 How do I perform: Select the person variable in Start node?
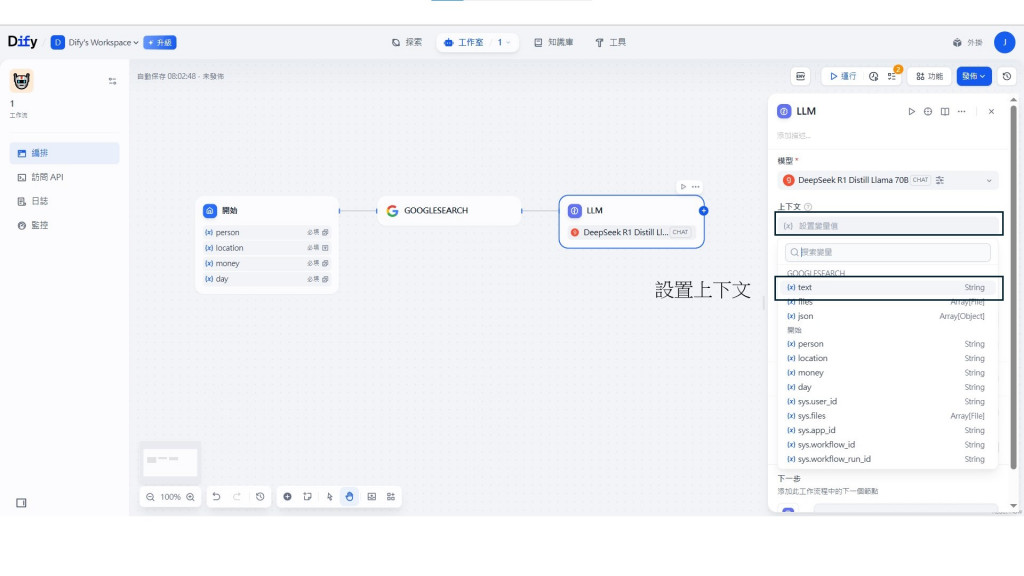tap(266, 232)
